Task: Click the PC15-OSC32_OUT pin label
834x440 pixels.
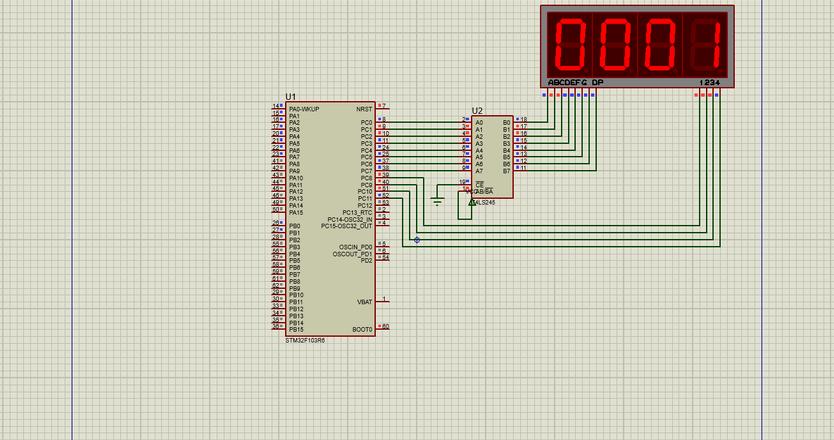Action: 347,226
